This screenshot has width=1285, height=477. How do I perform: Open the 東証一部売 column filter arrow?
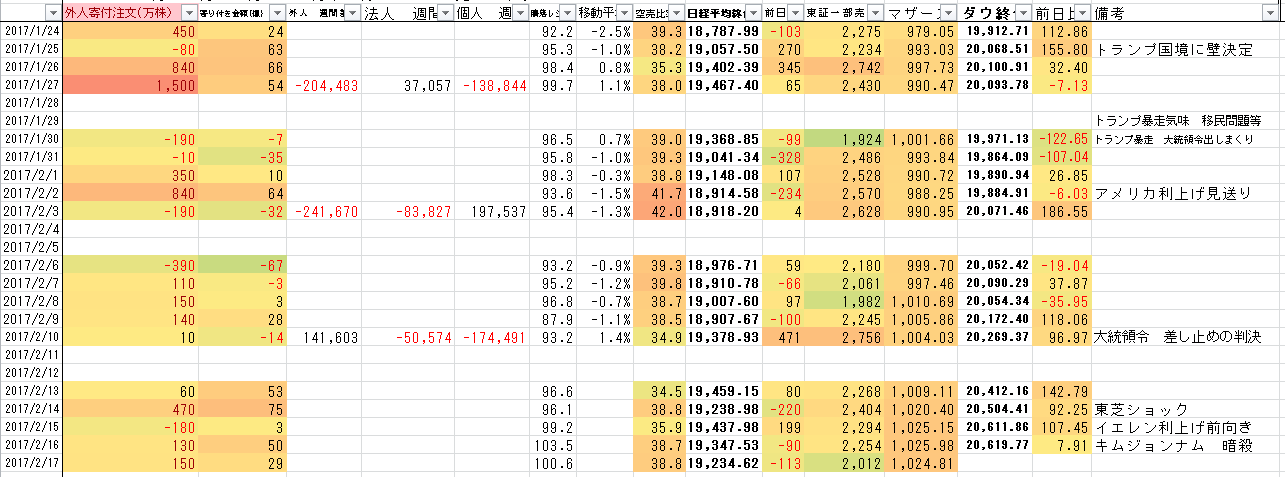[874, 14]
